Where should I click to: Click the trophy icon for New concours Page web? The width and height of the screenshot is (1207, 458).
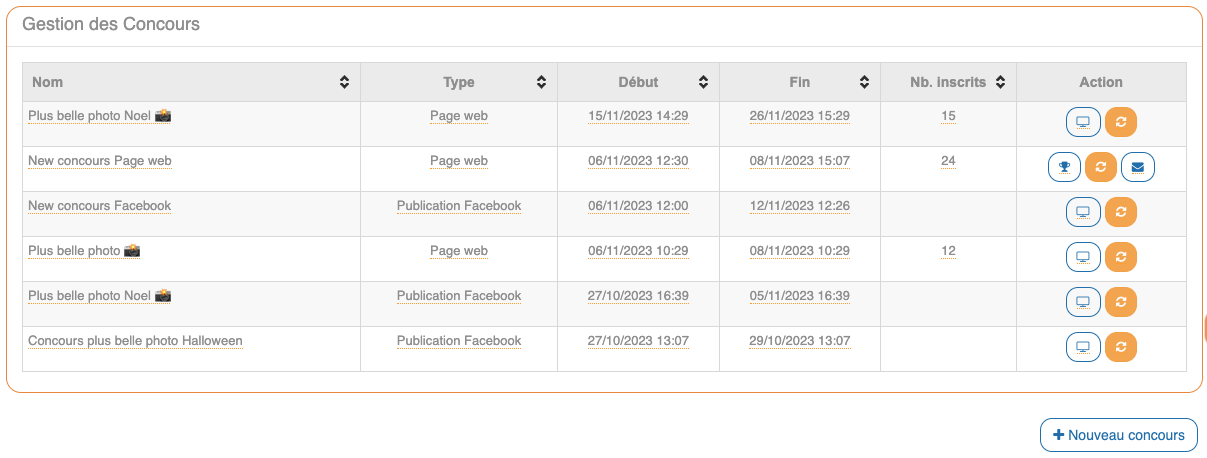pyautogui.click(x=1064, y=167)
